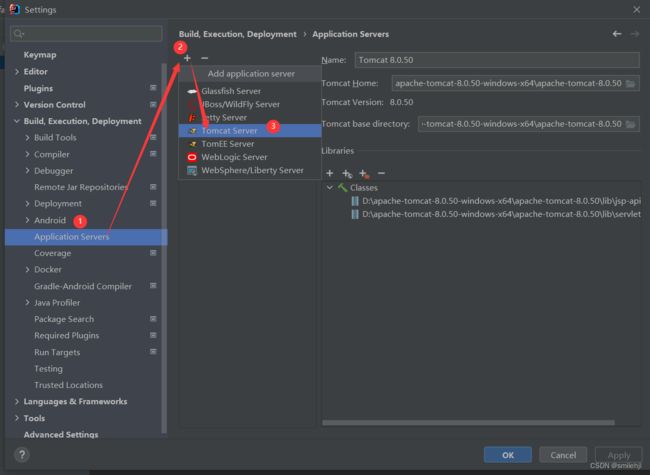Viewport: 650px width, 475px height.
Task: Open Keymap settings
Action: coord(40,55)
